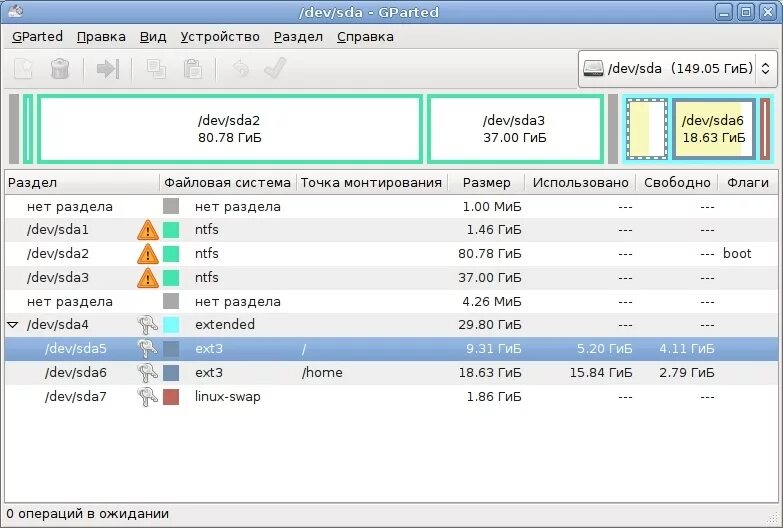Click the 5.20 ГиБ used value
Screen dimensions: 783x528
coord(605,349)
